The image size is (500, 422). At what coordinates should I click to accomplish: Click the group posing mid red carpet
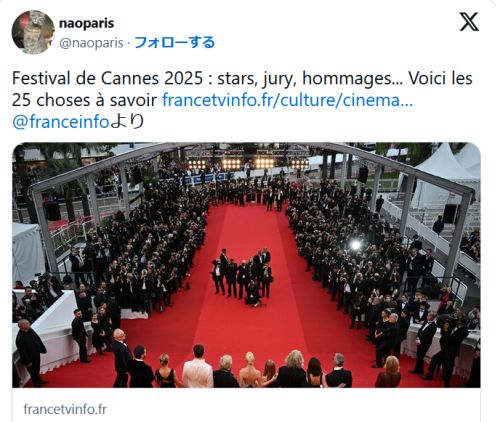click(x=243, y=277)
